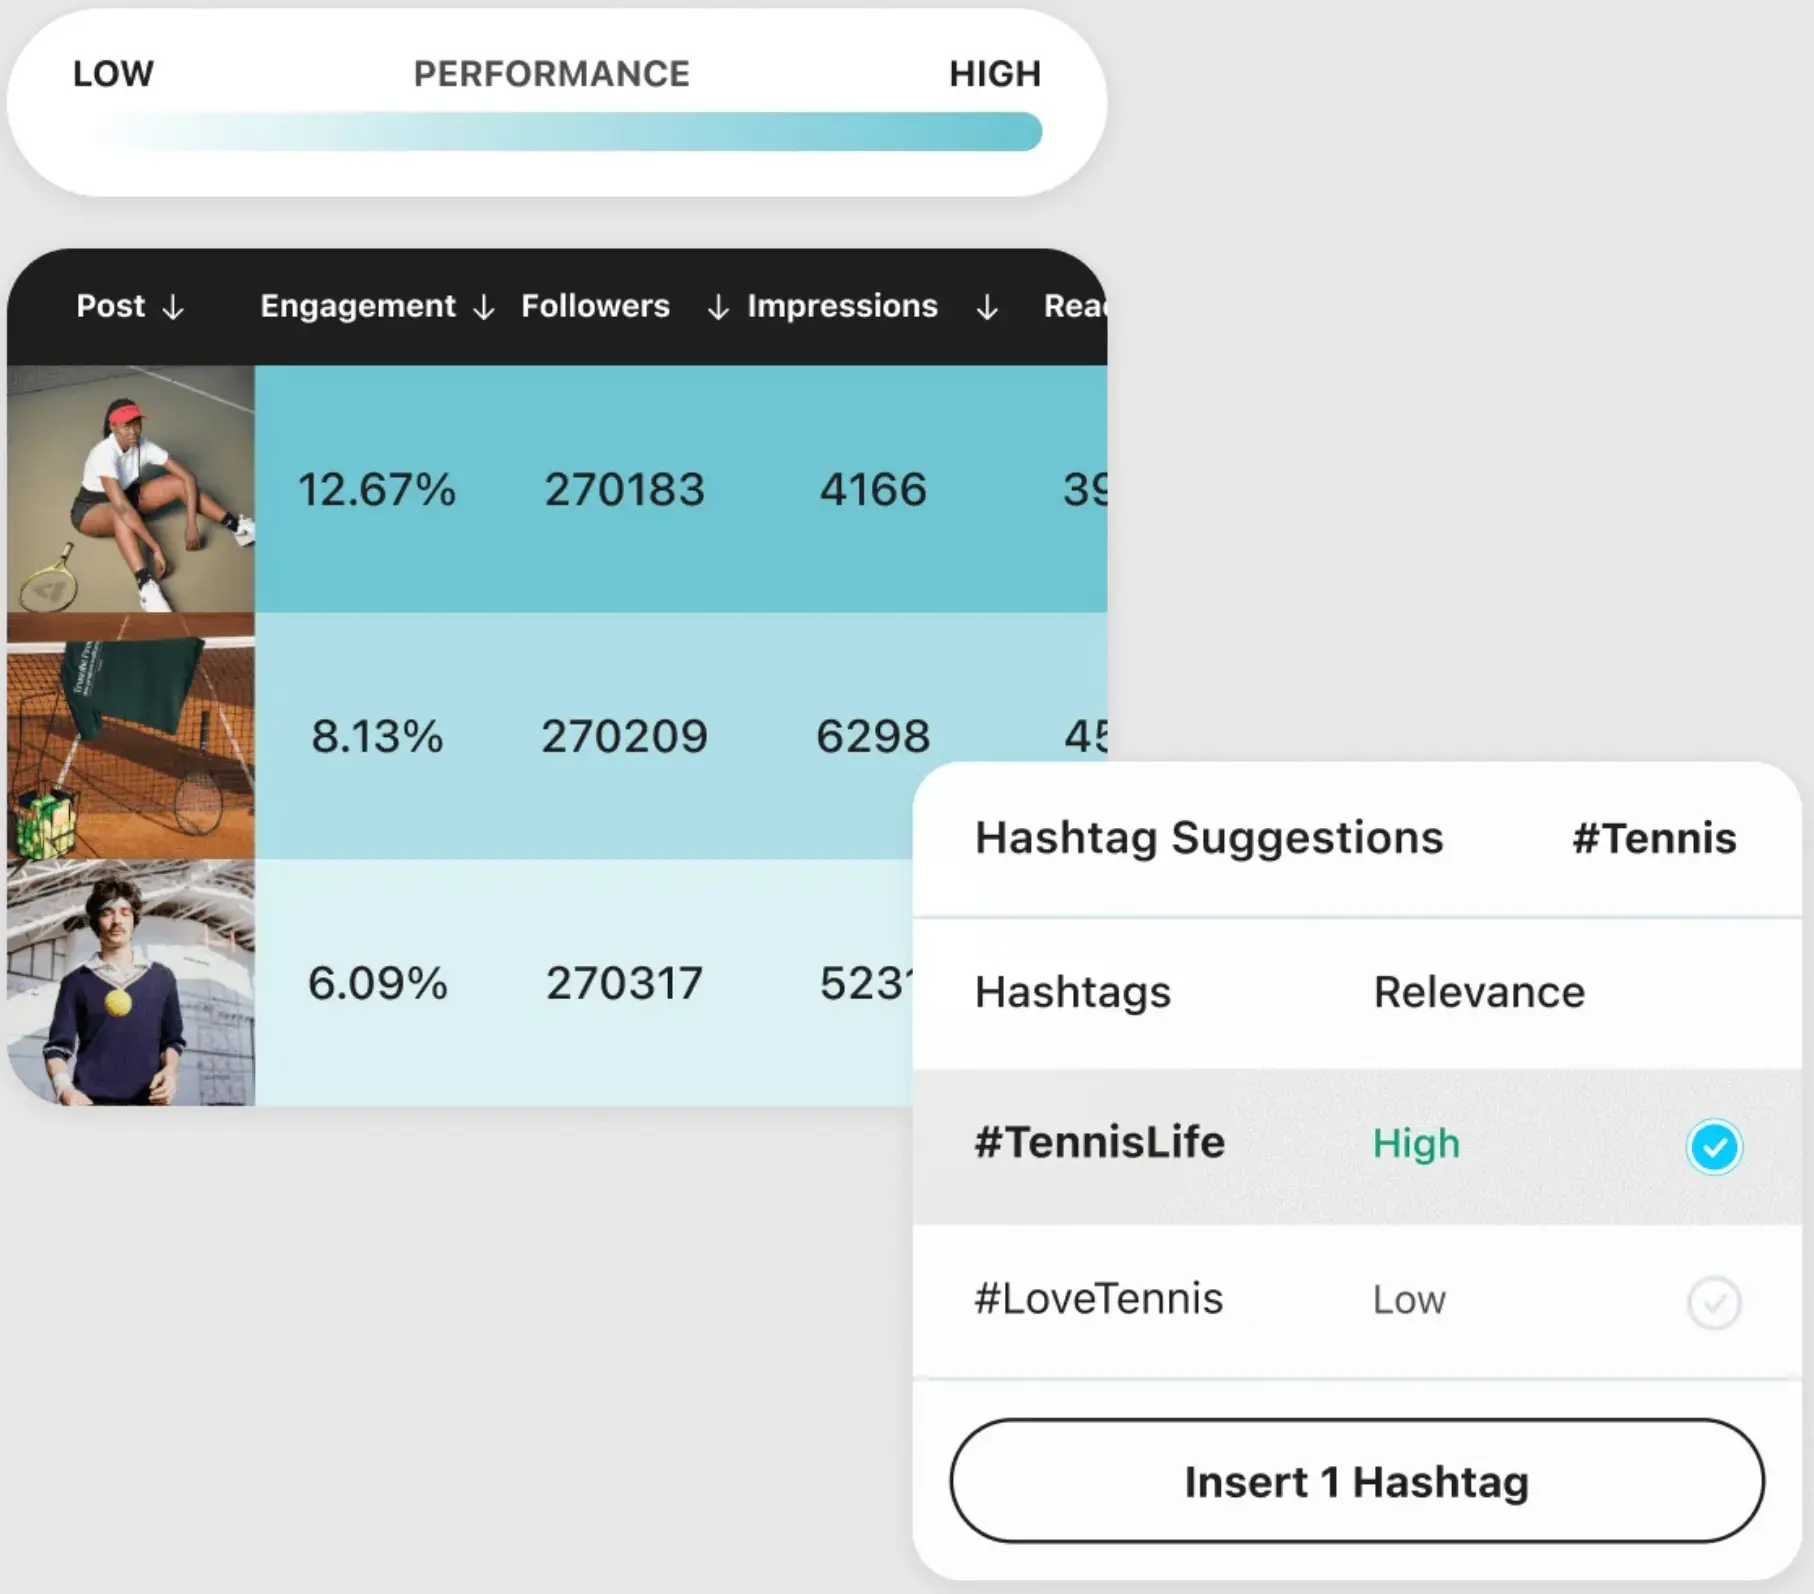Click the High relevance indicator for #TennisLife
This screenshot has width=1814, height=1594.
pos(1416,1145)
